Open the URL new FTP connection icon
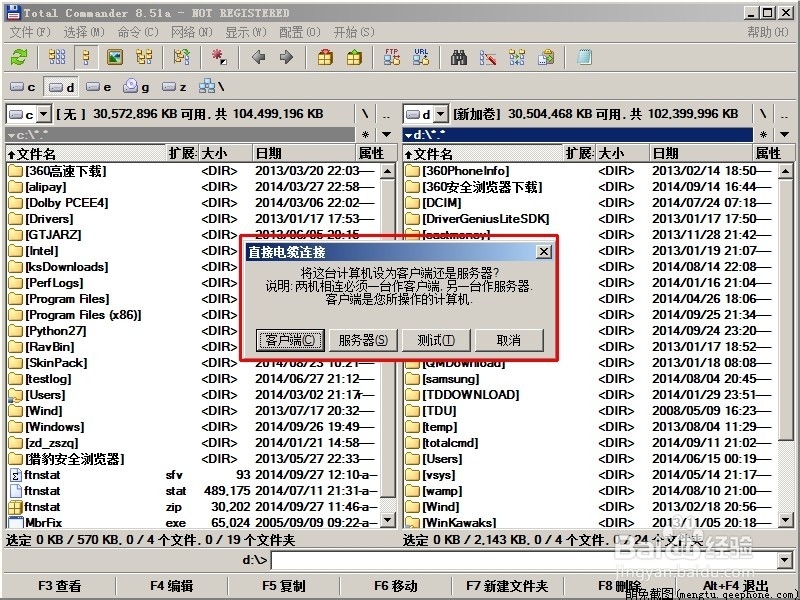This screenshot has height=600, width=800. [421, 57]
